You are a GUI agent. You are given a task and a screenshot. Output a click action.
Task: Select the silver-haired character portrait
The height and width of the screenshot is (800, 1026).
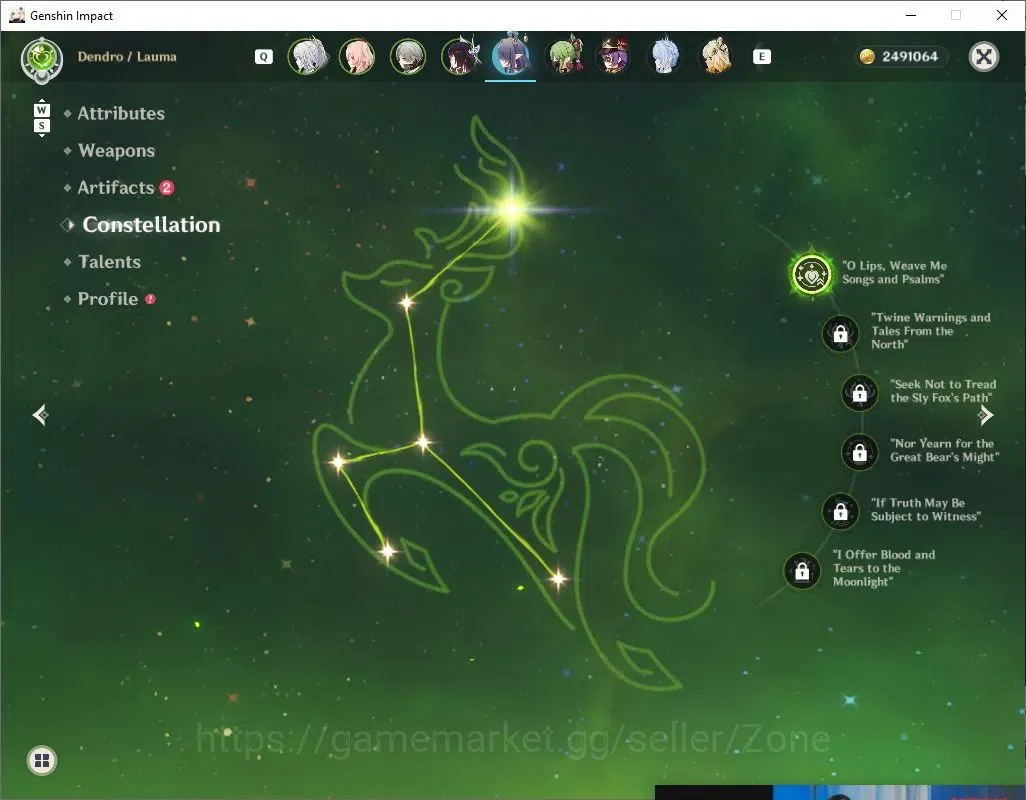click(306, 56)
